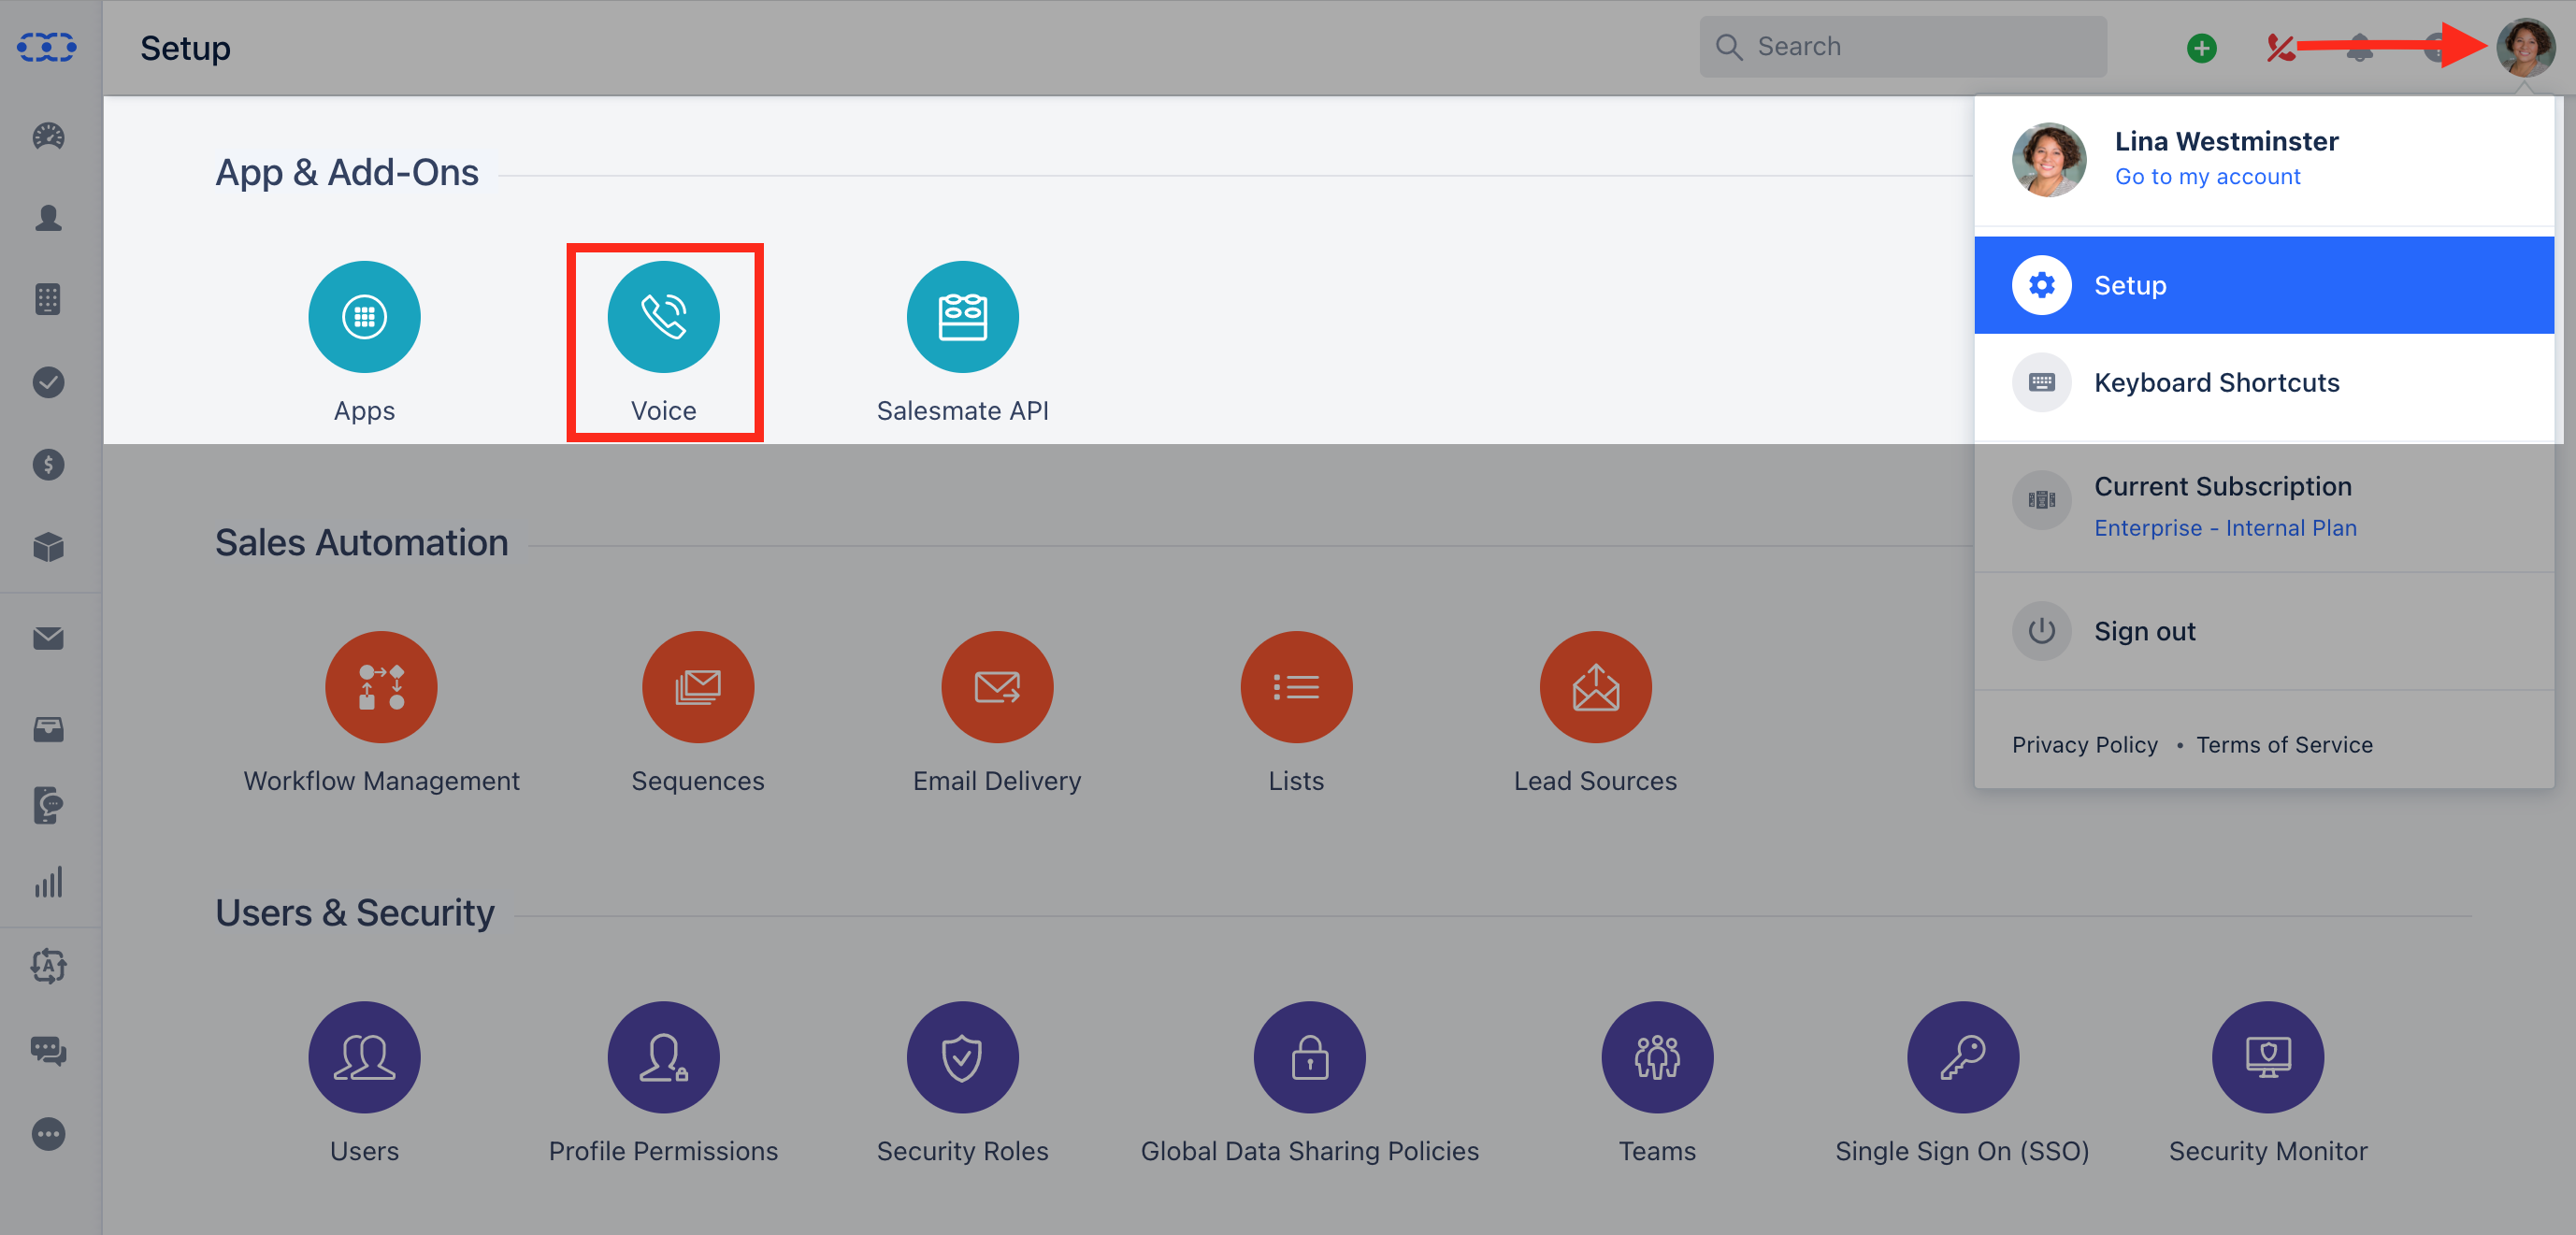Image resolution: width=2576 pixels, height=1235 pixels.
Task: Click the profile avatar in top bar
Action: tap(2525, 47)
